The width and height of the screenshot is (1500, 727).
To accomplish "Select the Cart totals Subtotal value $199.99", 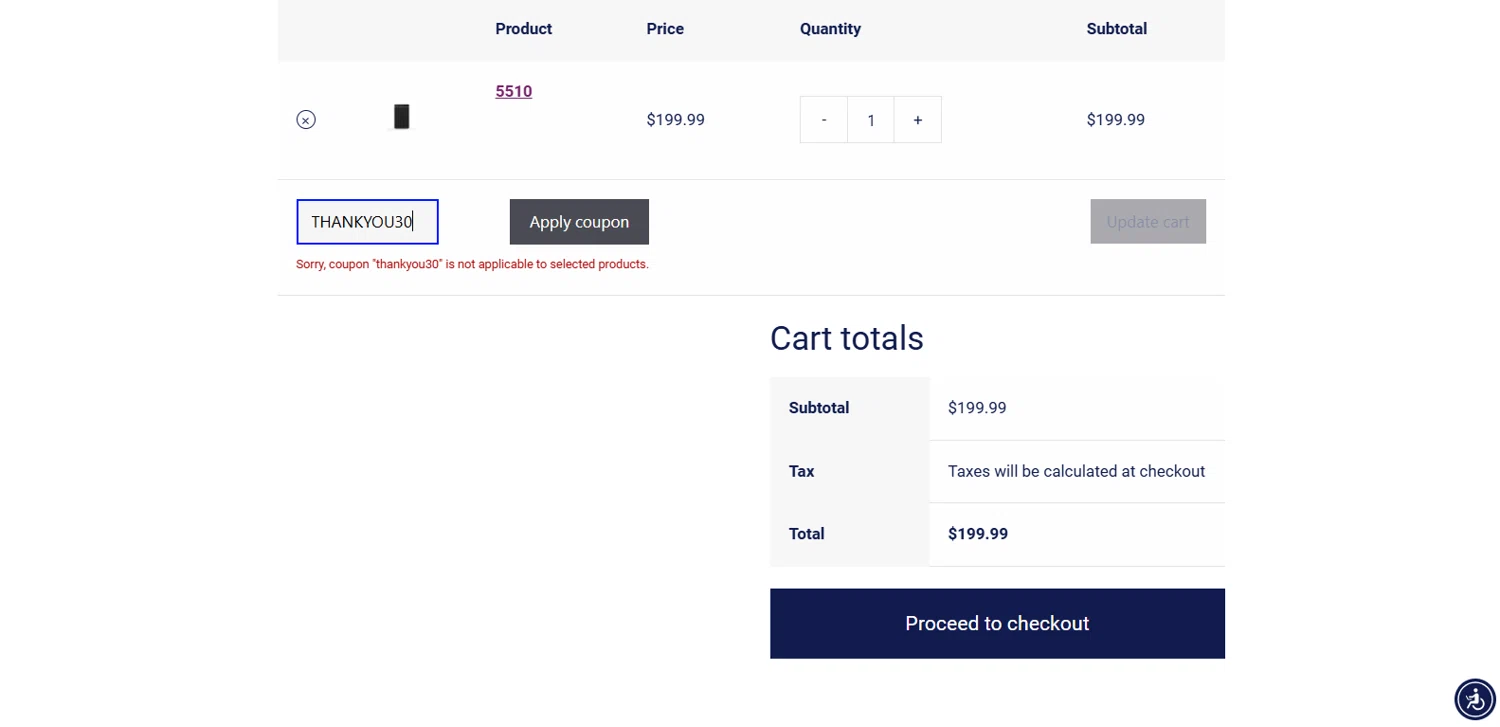I will (977, 408).
